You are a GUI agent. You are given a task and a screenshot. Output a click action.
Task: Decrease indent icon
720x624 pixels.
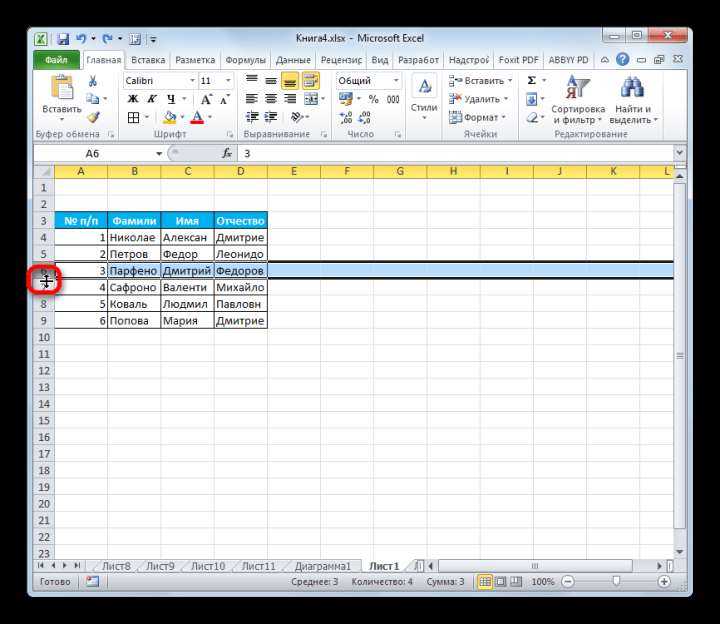click(x=252, y=117)
